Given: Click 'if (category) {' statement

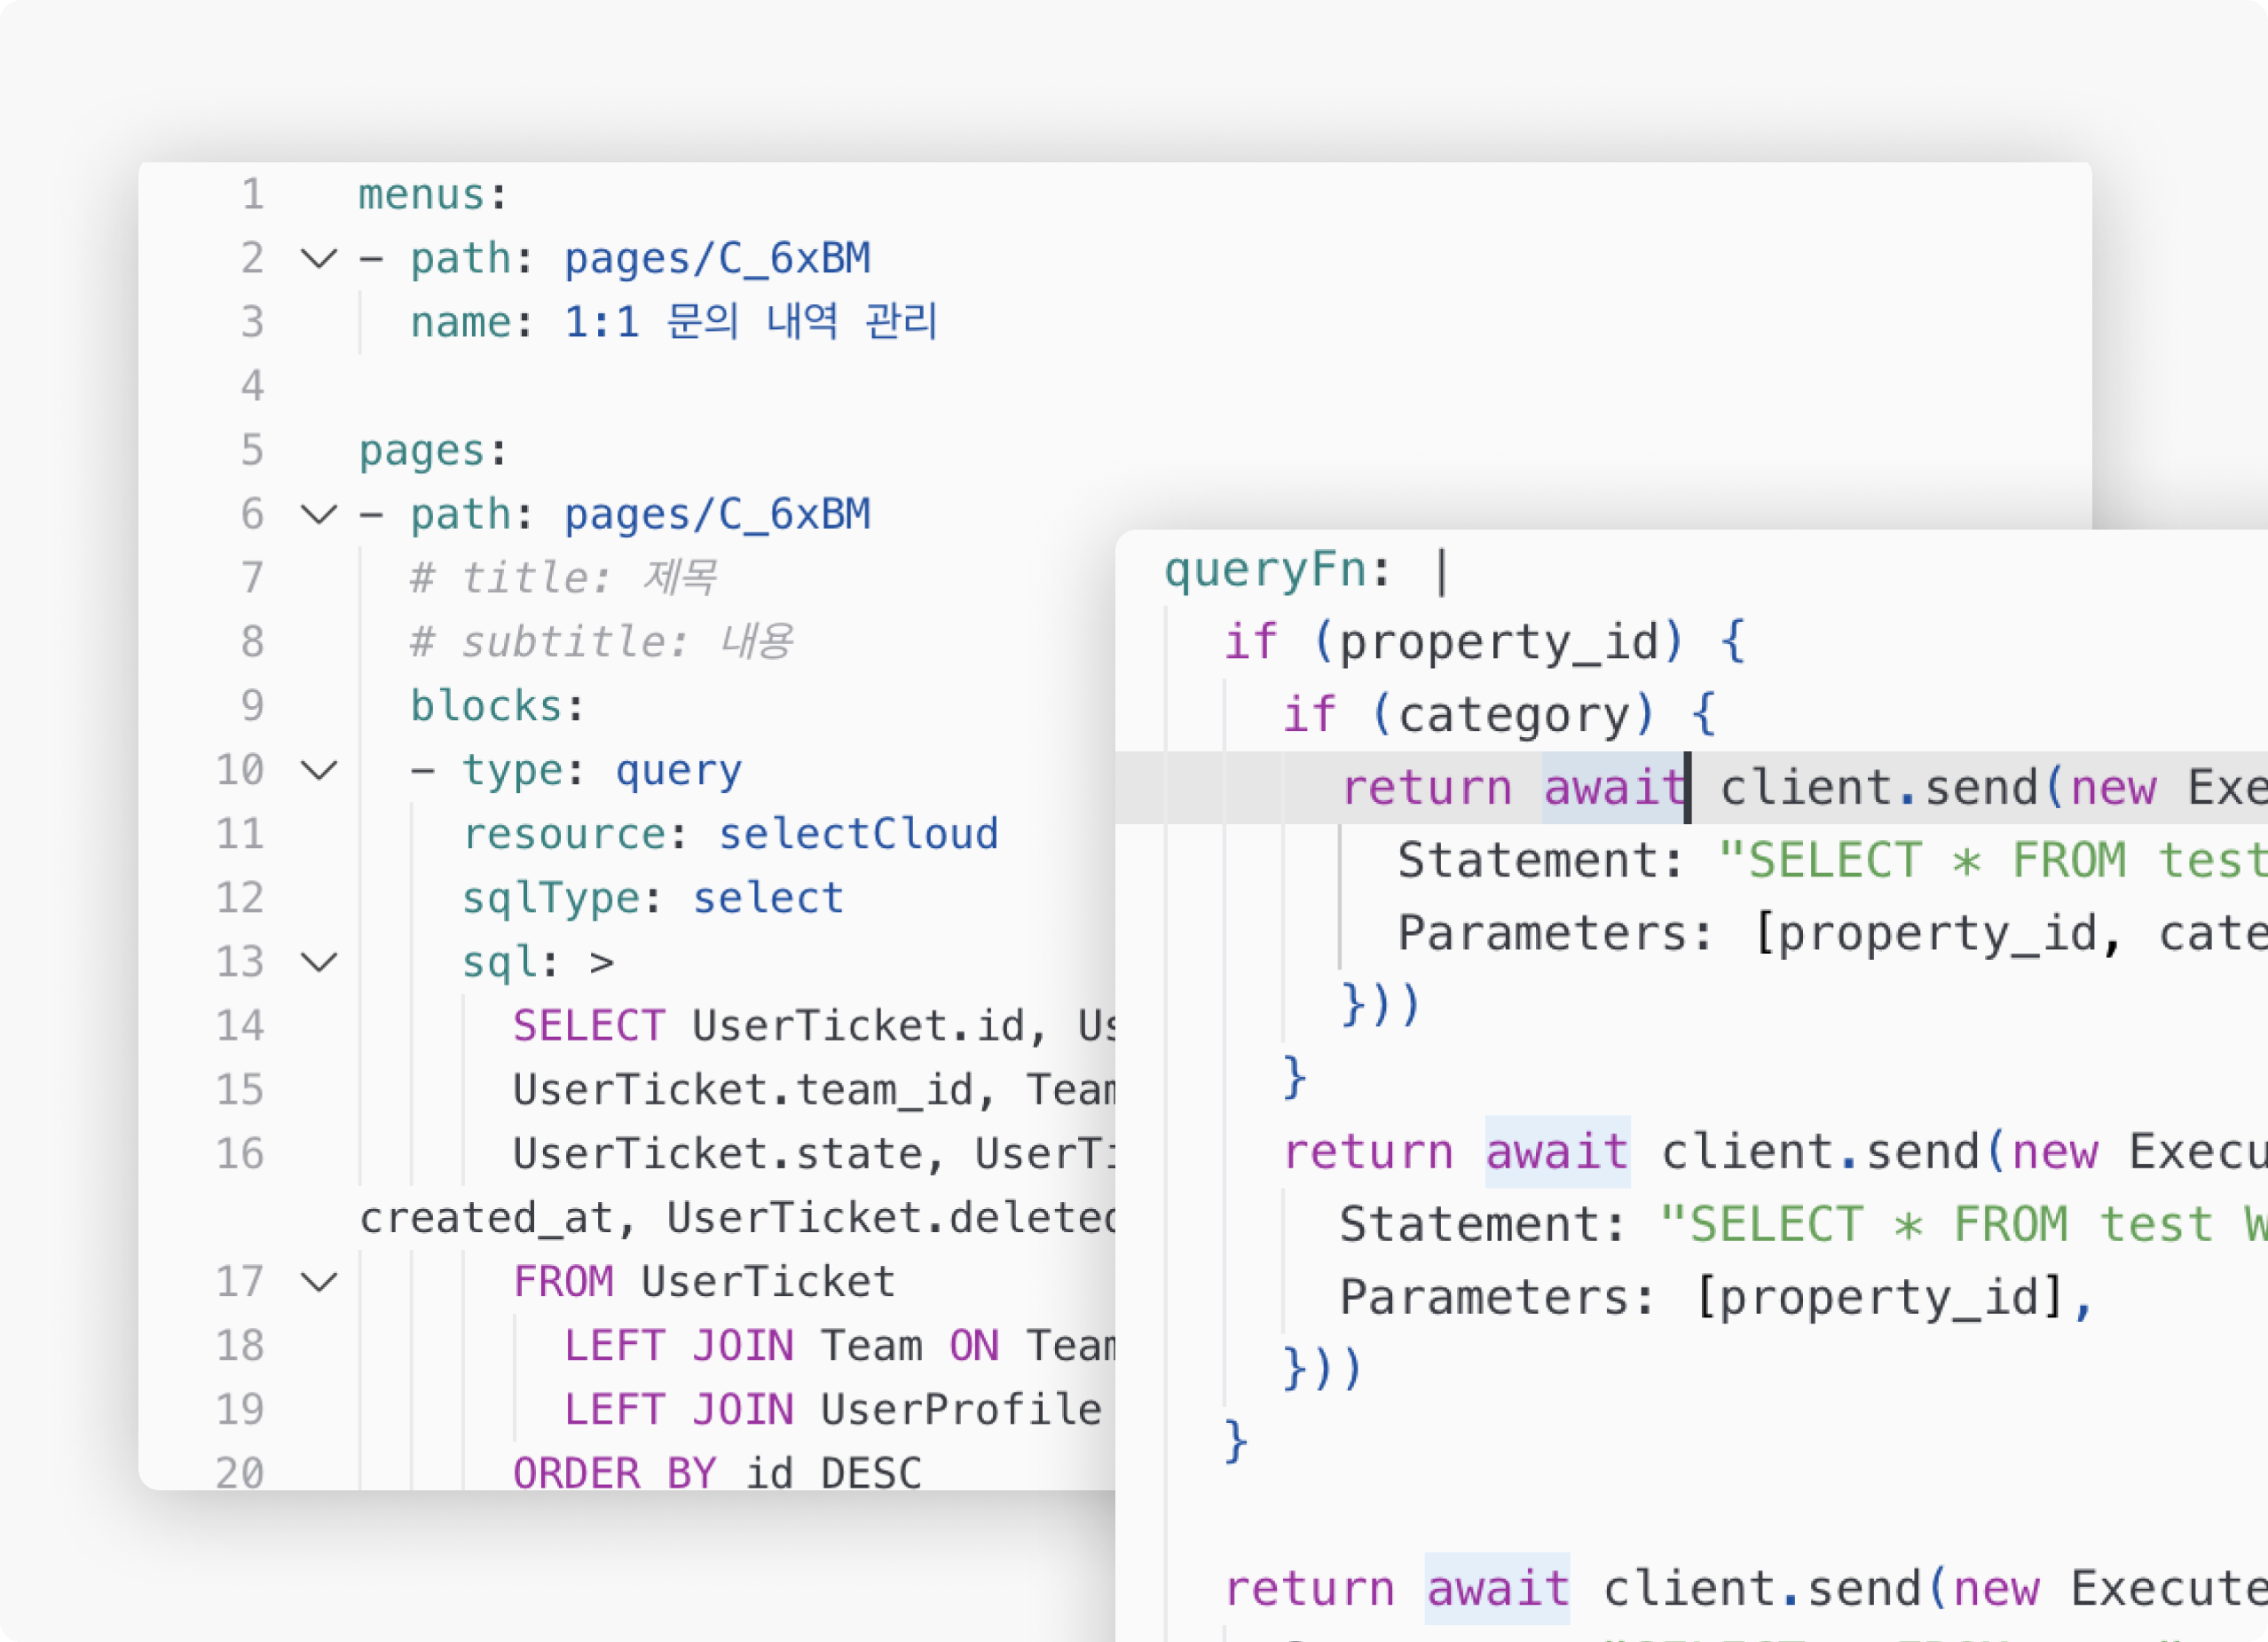Looking at the screenshot, I should pos(1498,715).
